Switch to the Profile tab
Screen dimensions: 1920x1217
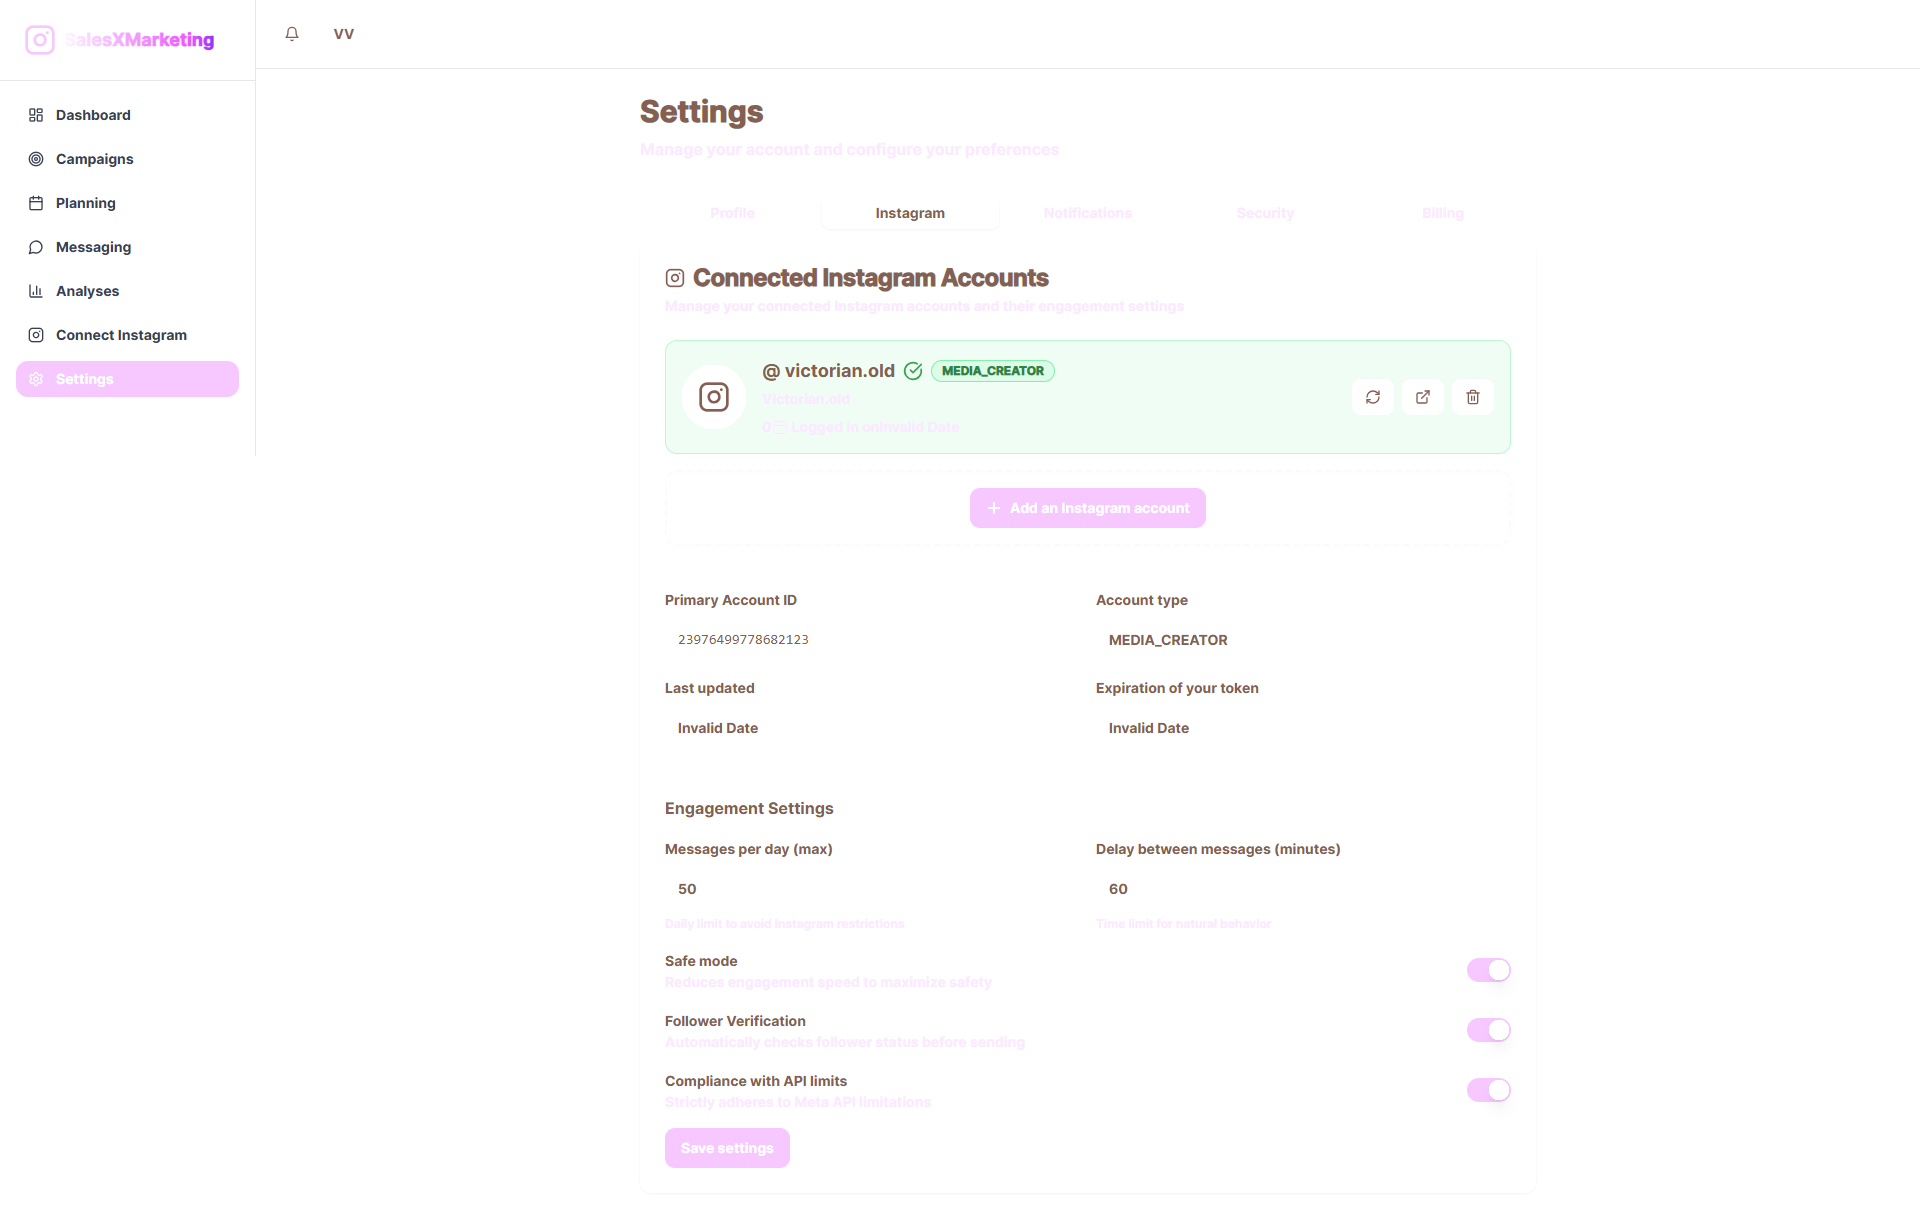pyautogui.click(x=732, y=213)
